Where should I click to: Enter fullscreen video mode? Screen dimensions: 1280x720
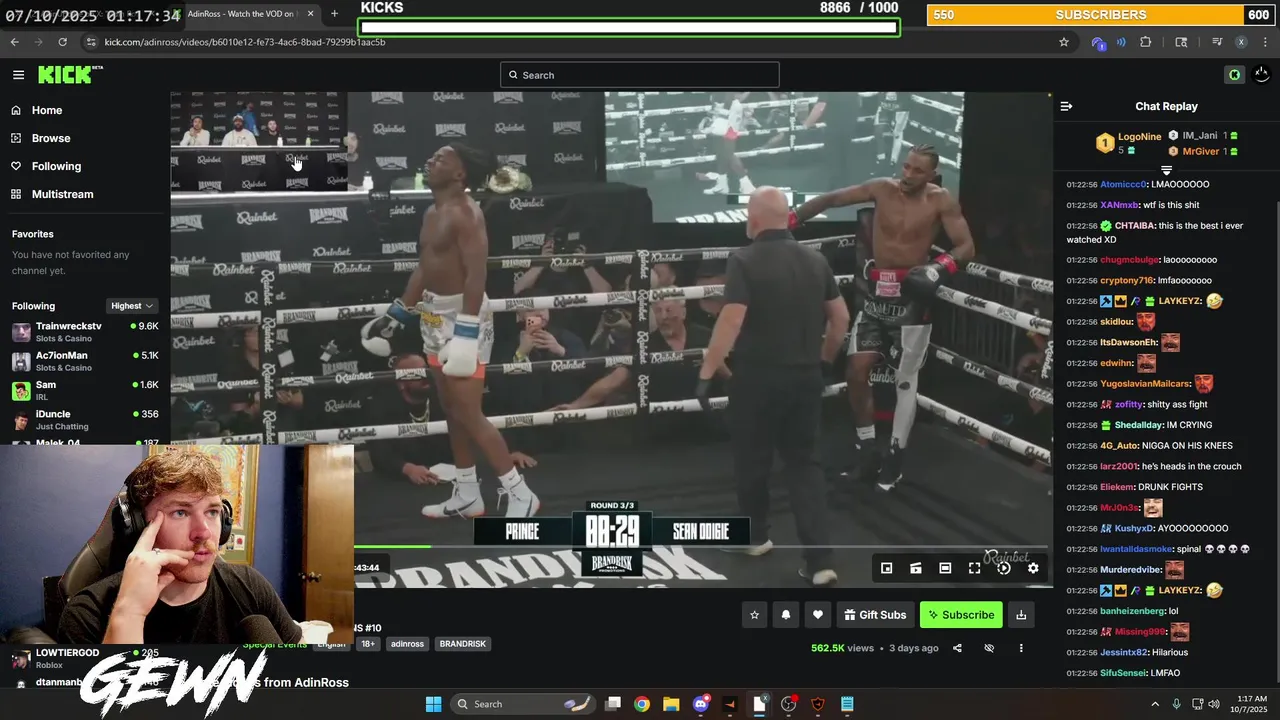(x=974, y=568)
